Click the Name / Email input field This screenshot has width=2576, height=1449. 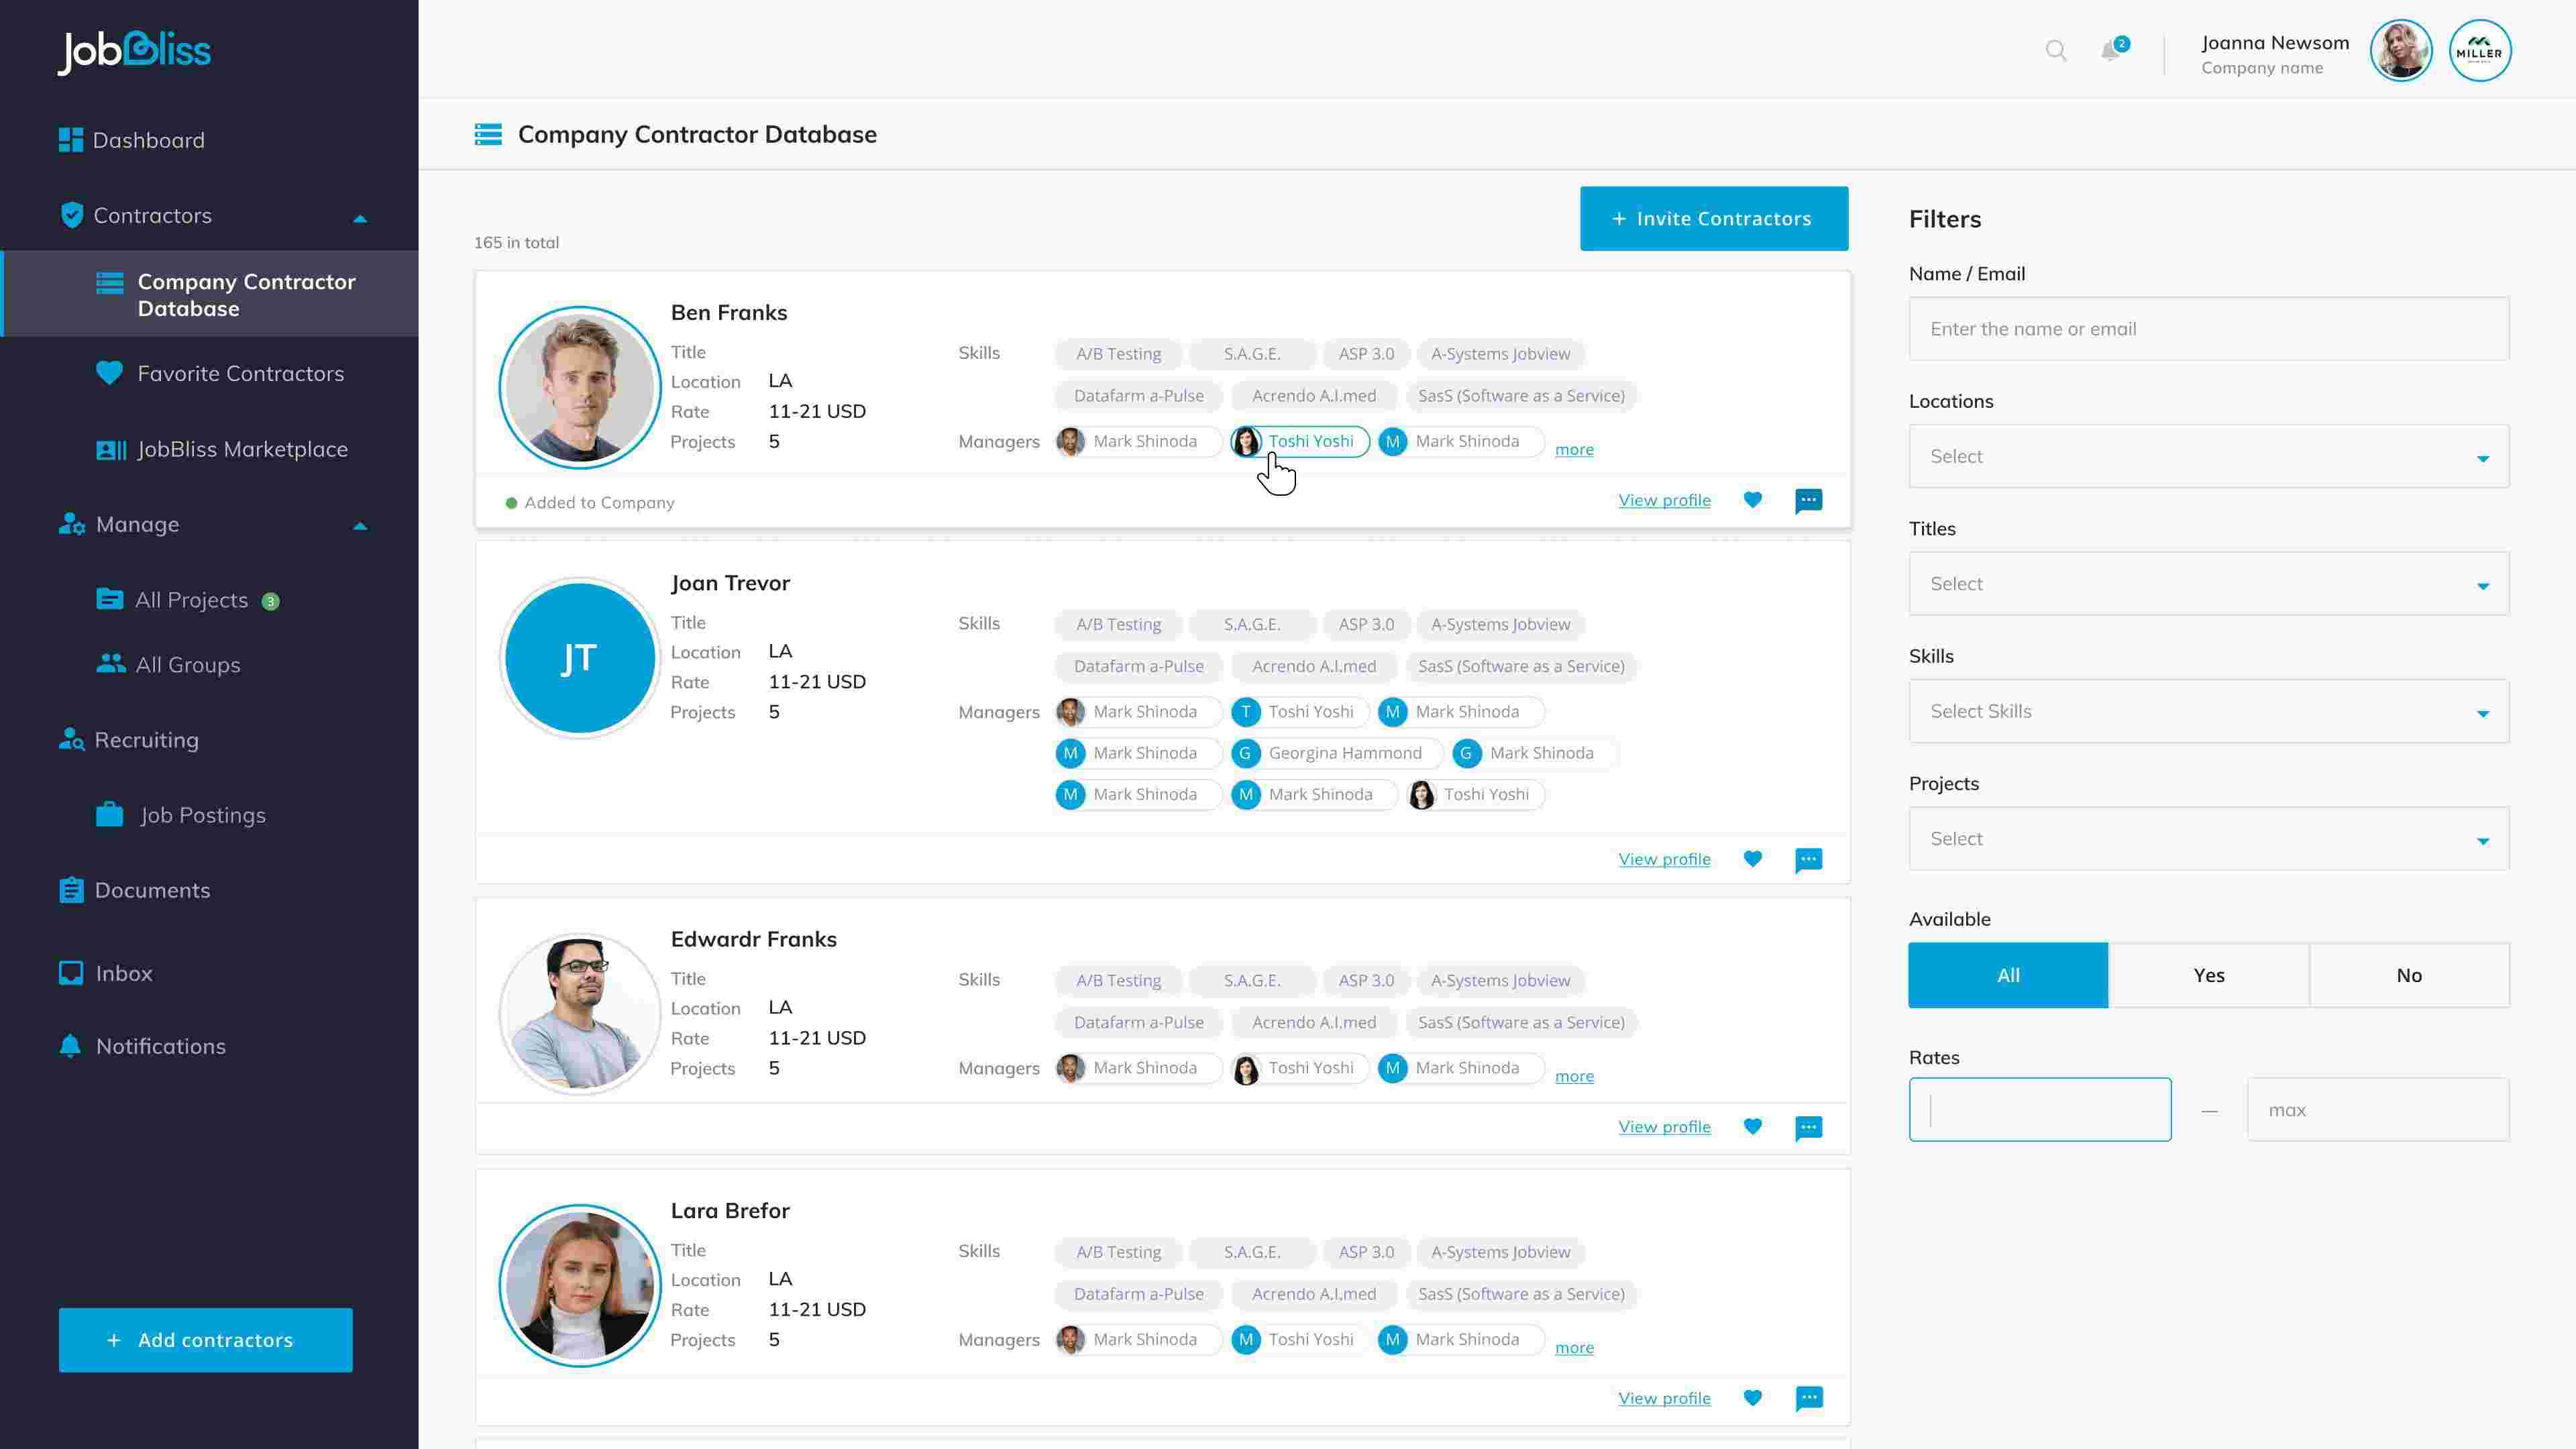[2208, 329]
